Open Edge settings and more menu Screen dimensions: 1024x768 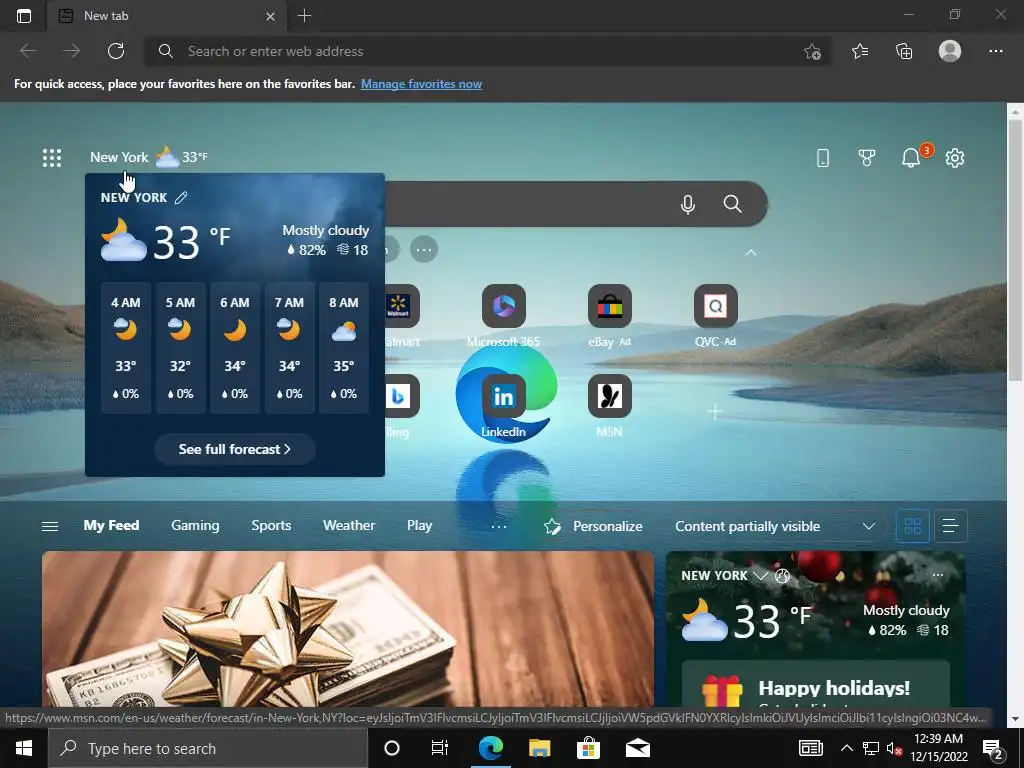coord(995,51)
